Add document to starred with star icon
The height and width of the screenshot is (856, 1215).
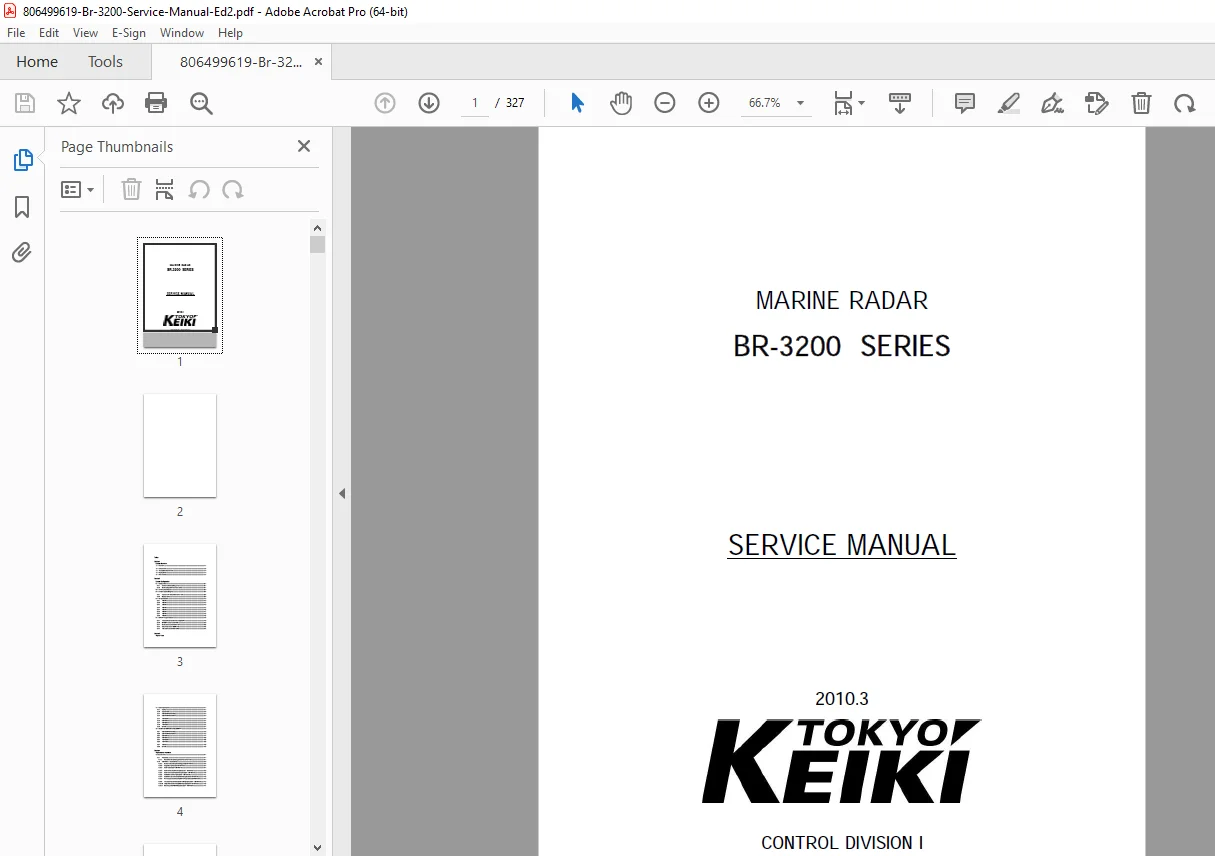pos(69,103)
